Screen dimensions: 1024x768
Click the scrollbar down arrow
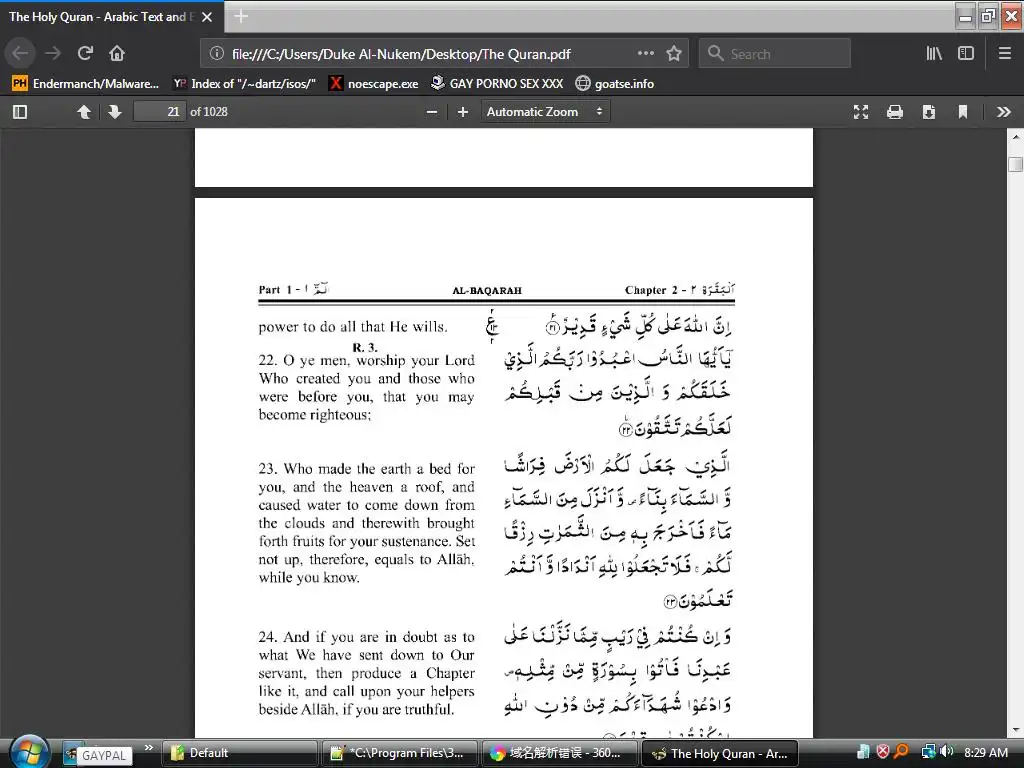coord(1016,730)
